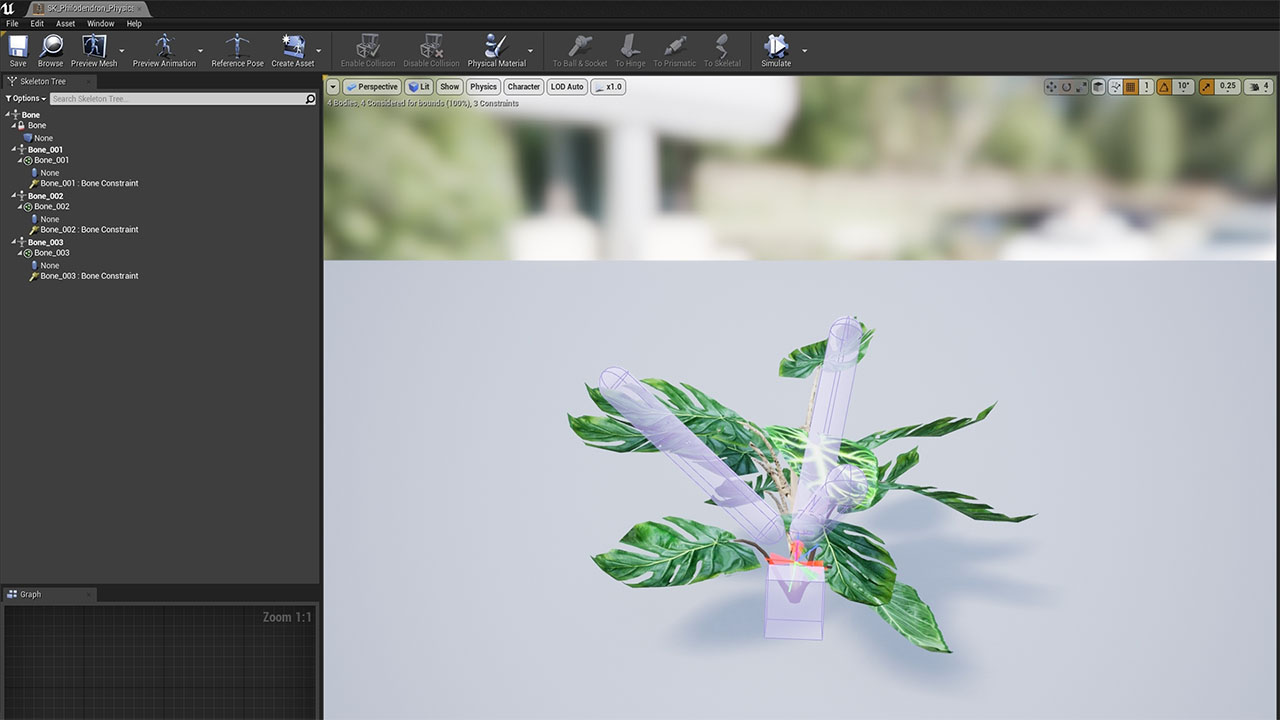1280x720 pixels.
Task: Convert constraint with To Prismatic icon
Action: pyautogui.click(x=674, y=50)
